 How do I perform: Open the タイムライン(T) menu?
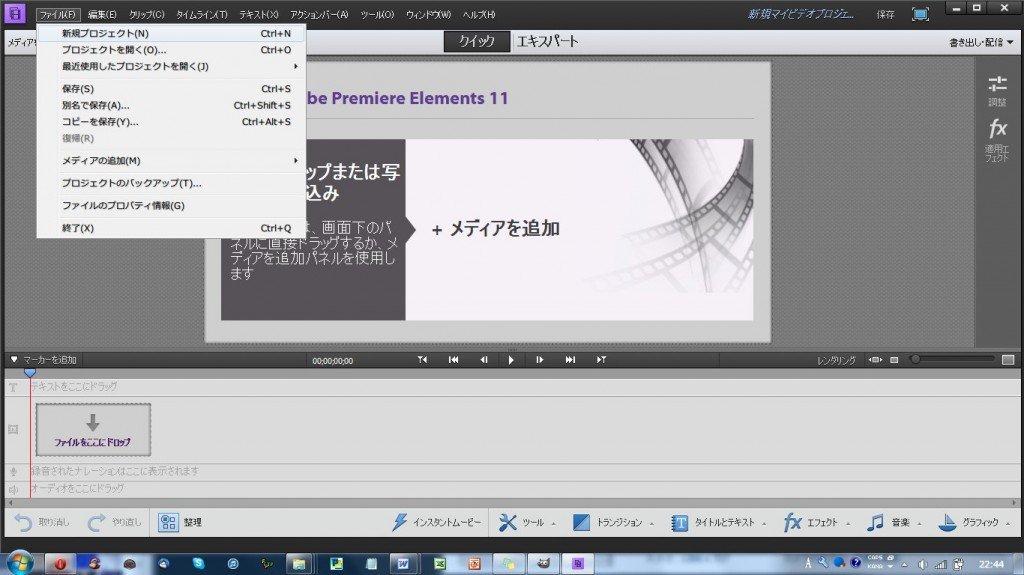pos(202,14)
